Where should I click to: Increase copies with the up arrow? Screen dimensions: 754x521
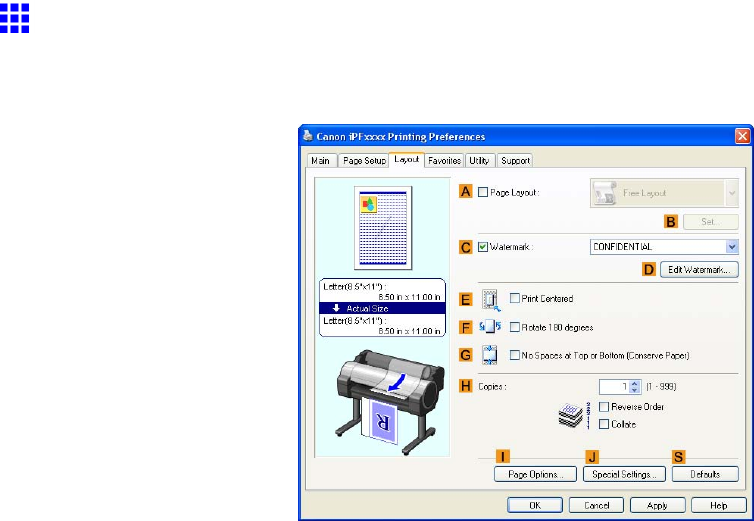click(x=635, y=383)
